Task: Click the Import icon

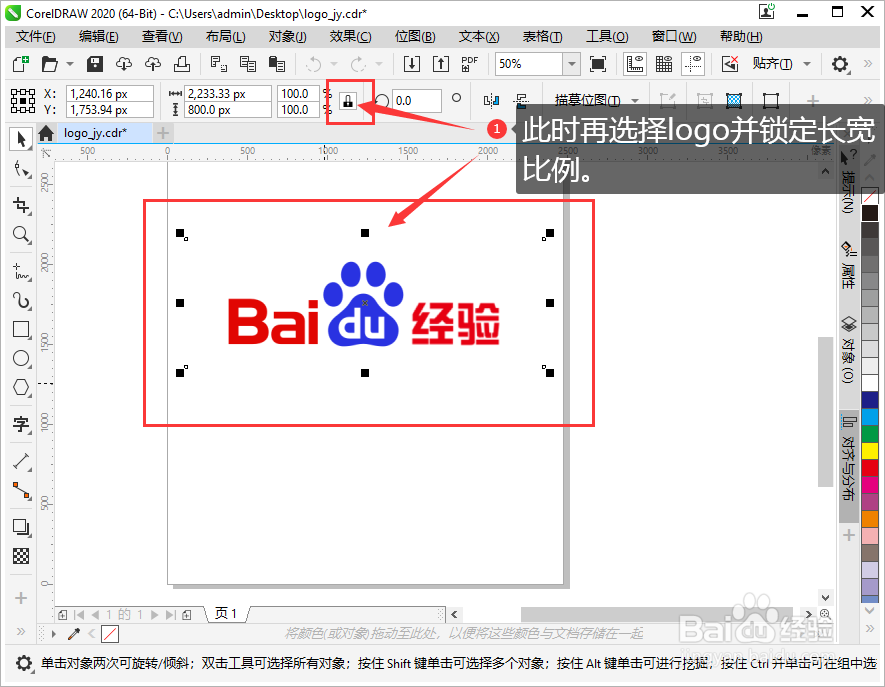Action: [x=411, y=64]
